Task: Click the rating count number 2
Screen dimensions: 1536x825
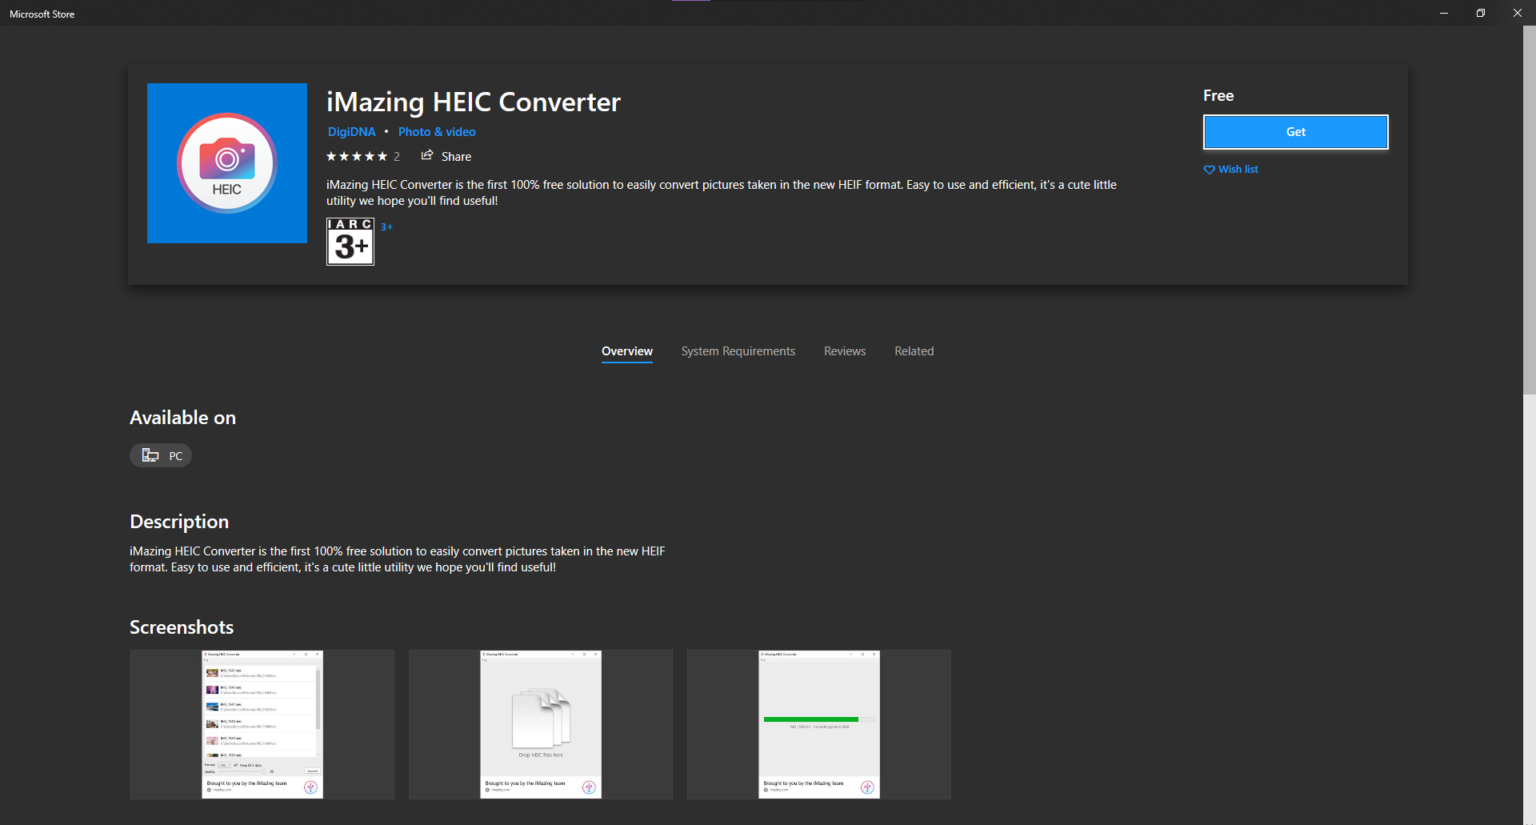Action: coord(396,156)
